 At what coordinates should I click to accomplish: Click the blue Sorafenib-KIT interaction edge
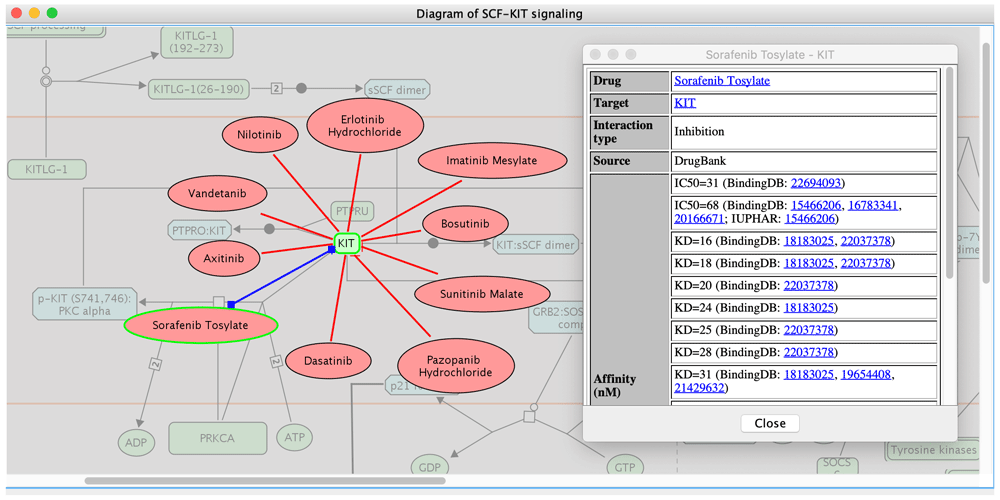click(x=281, y=277)
